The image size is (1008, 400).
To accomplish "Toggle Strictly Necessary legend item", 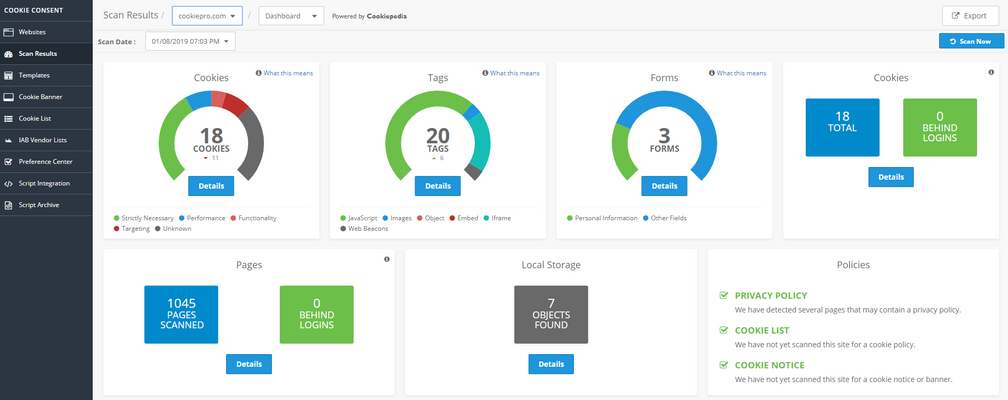I will (144, 218).
